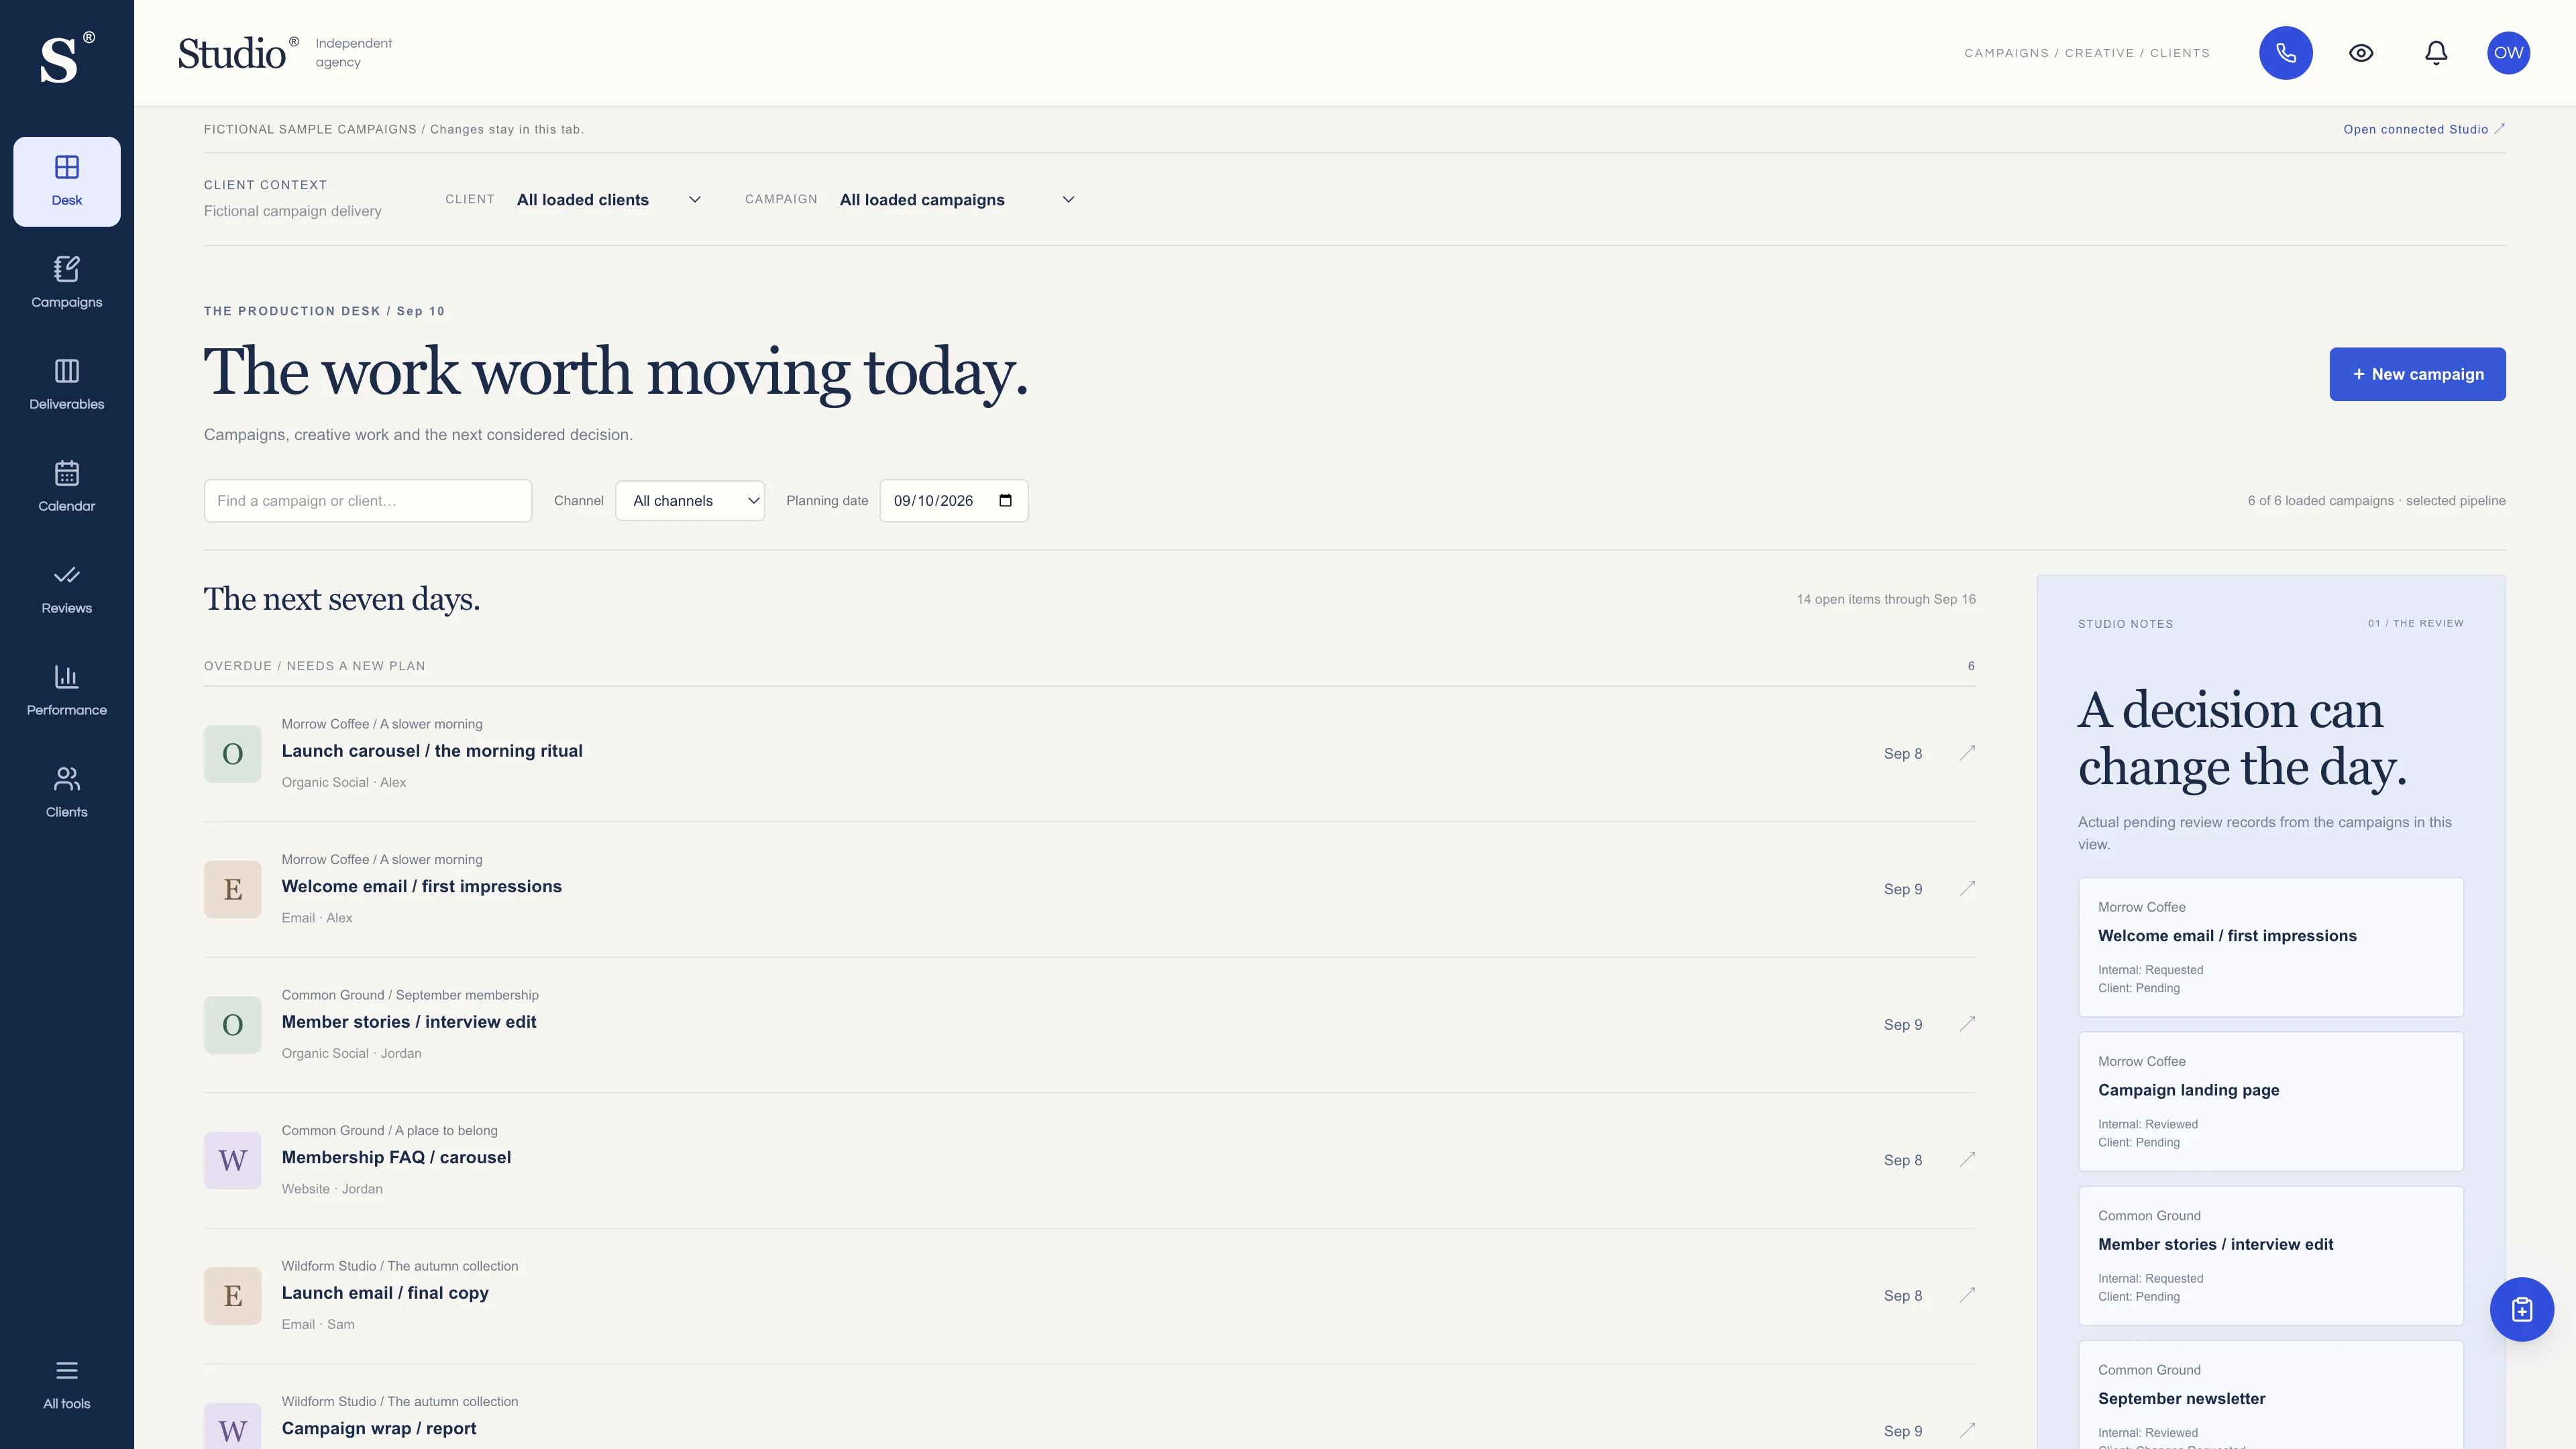Image resolution: width=2576 pixels, height=1449 pixels.
Task: Open the Calendar sidebar item
Action: [67, 487]
